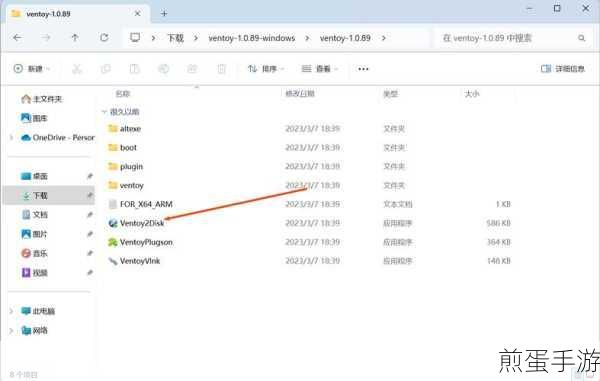Click the Rename icon in toolbar
The width and height of the screenshot is (600, 381).
(x=163, y=69)
